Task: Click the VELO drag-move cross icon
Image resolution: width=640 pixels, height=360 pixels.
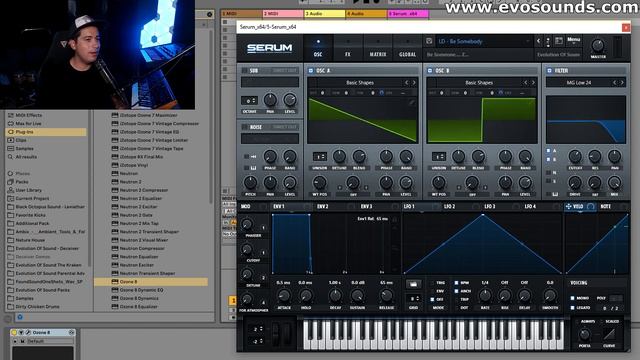Action: pyautogui.click(x=568, y=207)
